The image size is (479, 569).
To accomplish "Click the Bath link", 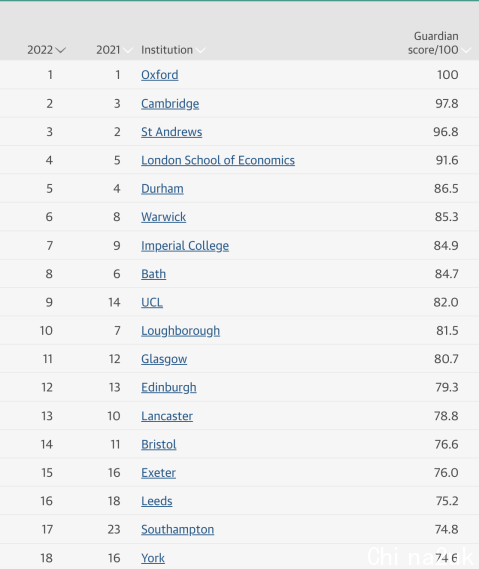I will (153, 274).
